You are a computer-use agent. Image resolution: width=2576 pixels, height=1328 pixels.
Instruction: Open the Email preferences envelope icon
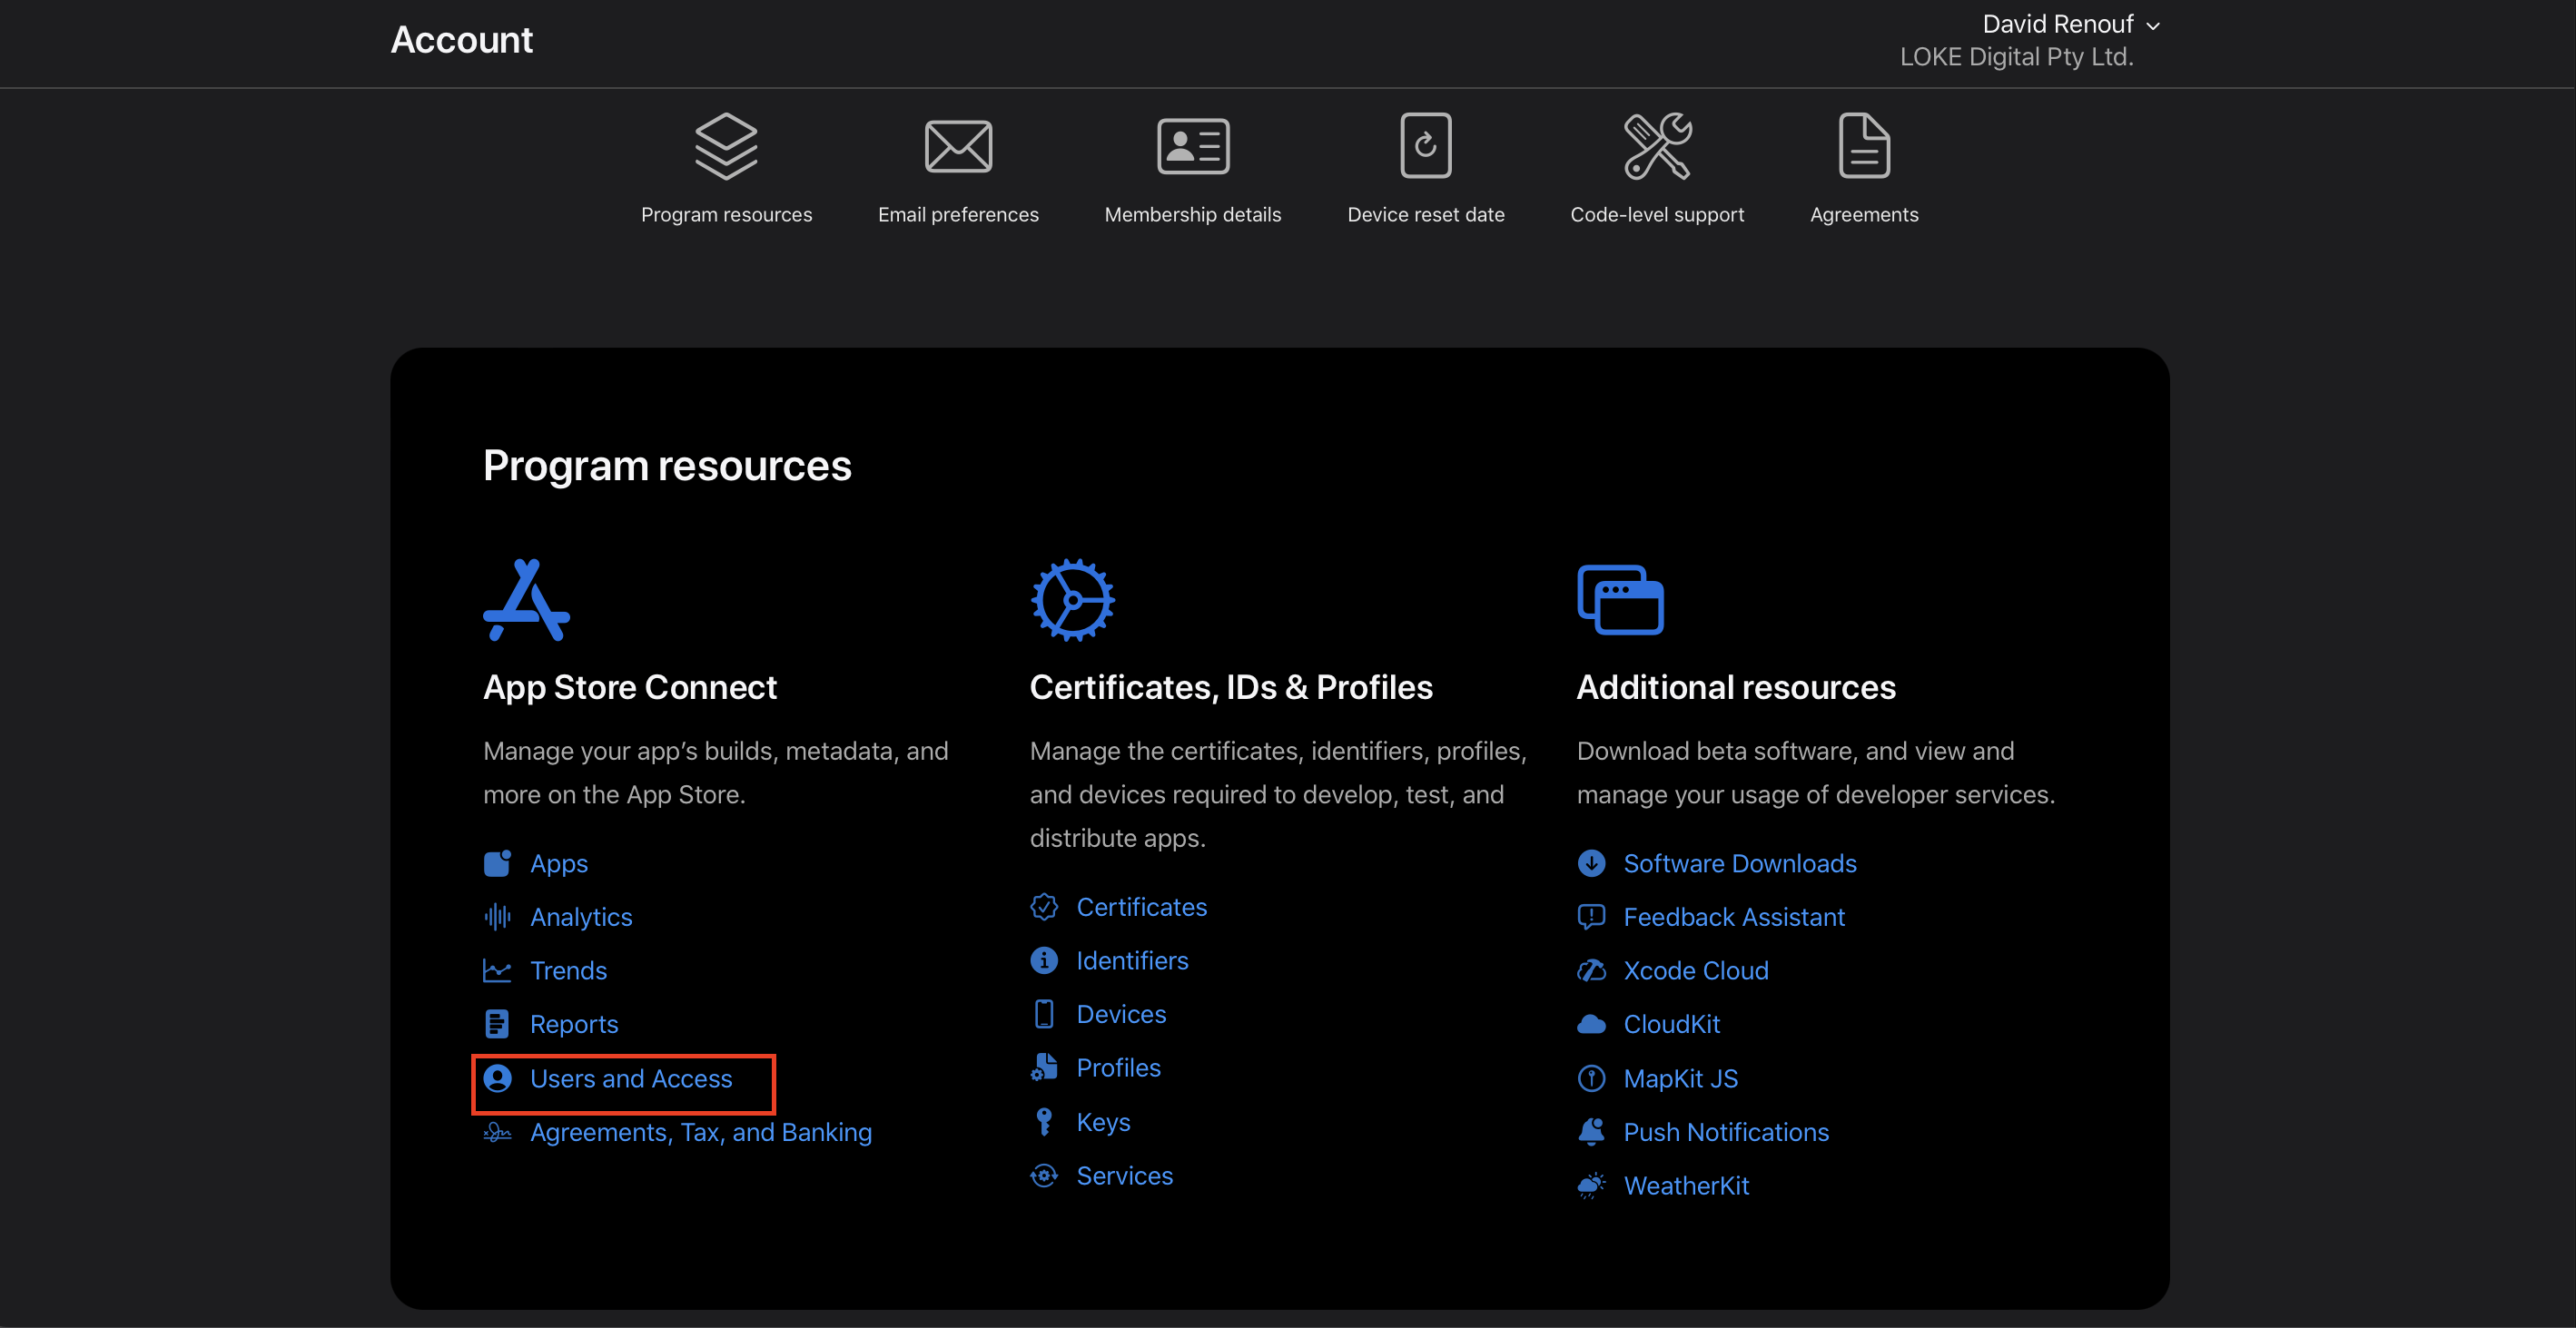click(958, 146)
